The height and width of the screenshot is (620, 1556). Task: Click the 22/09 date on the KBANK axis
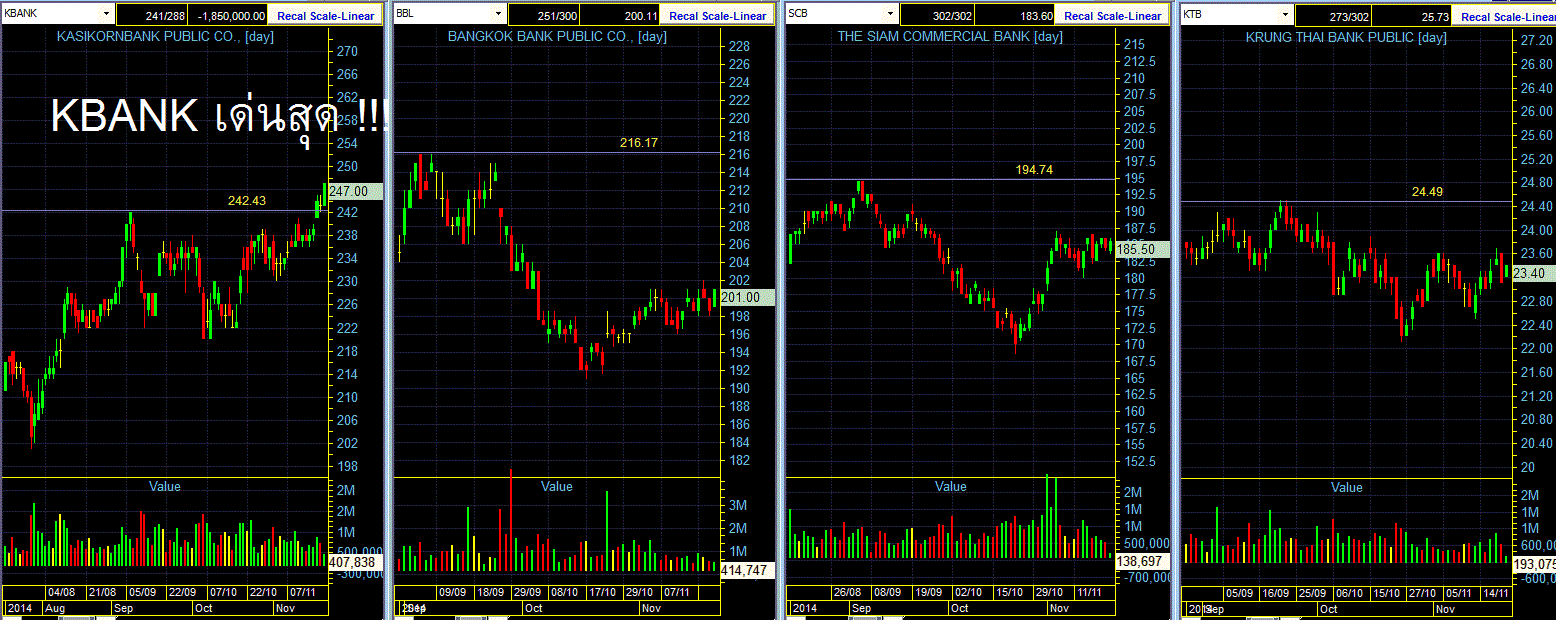point(180,592)
